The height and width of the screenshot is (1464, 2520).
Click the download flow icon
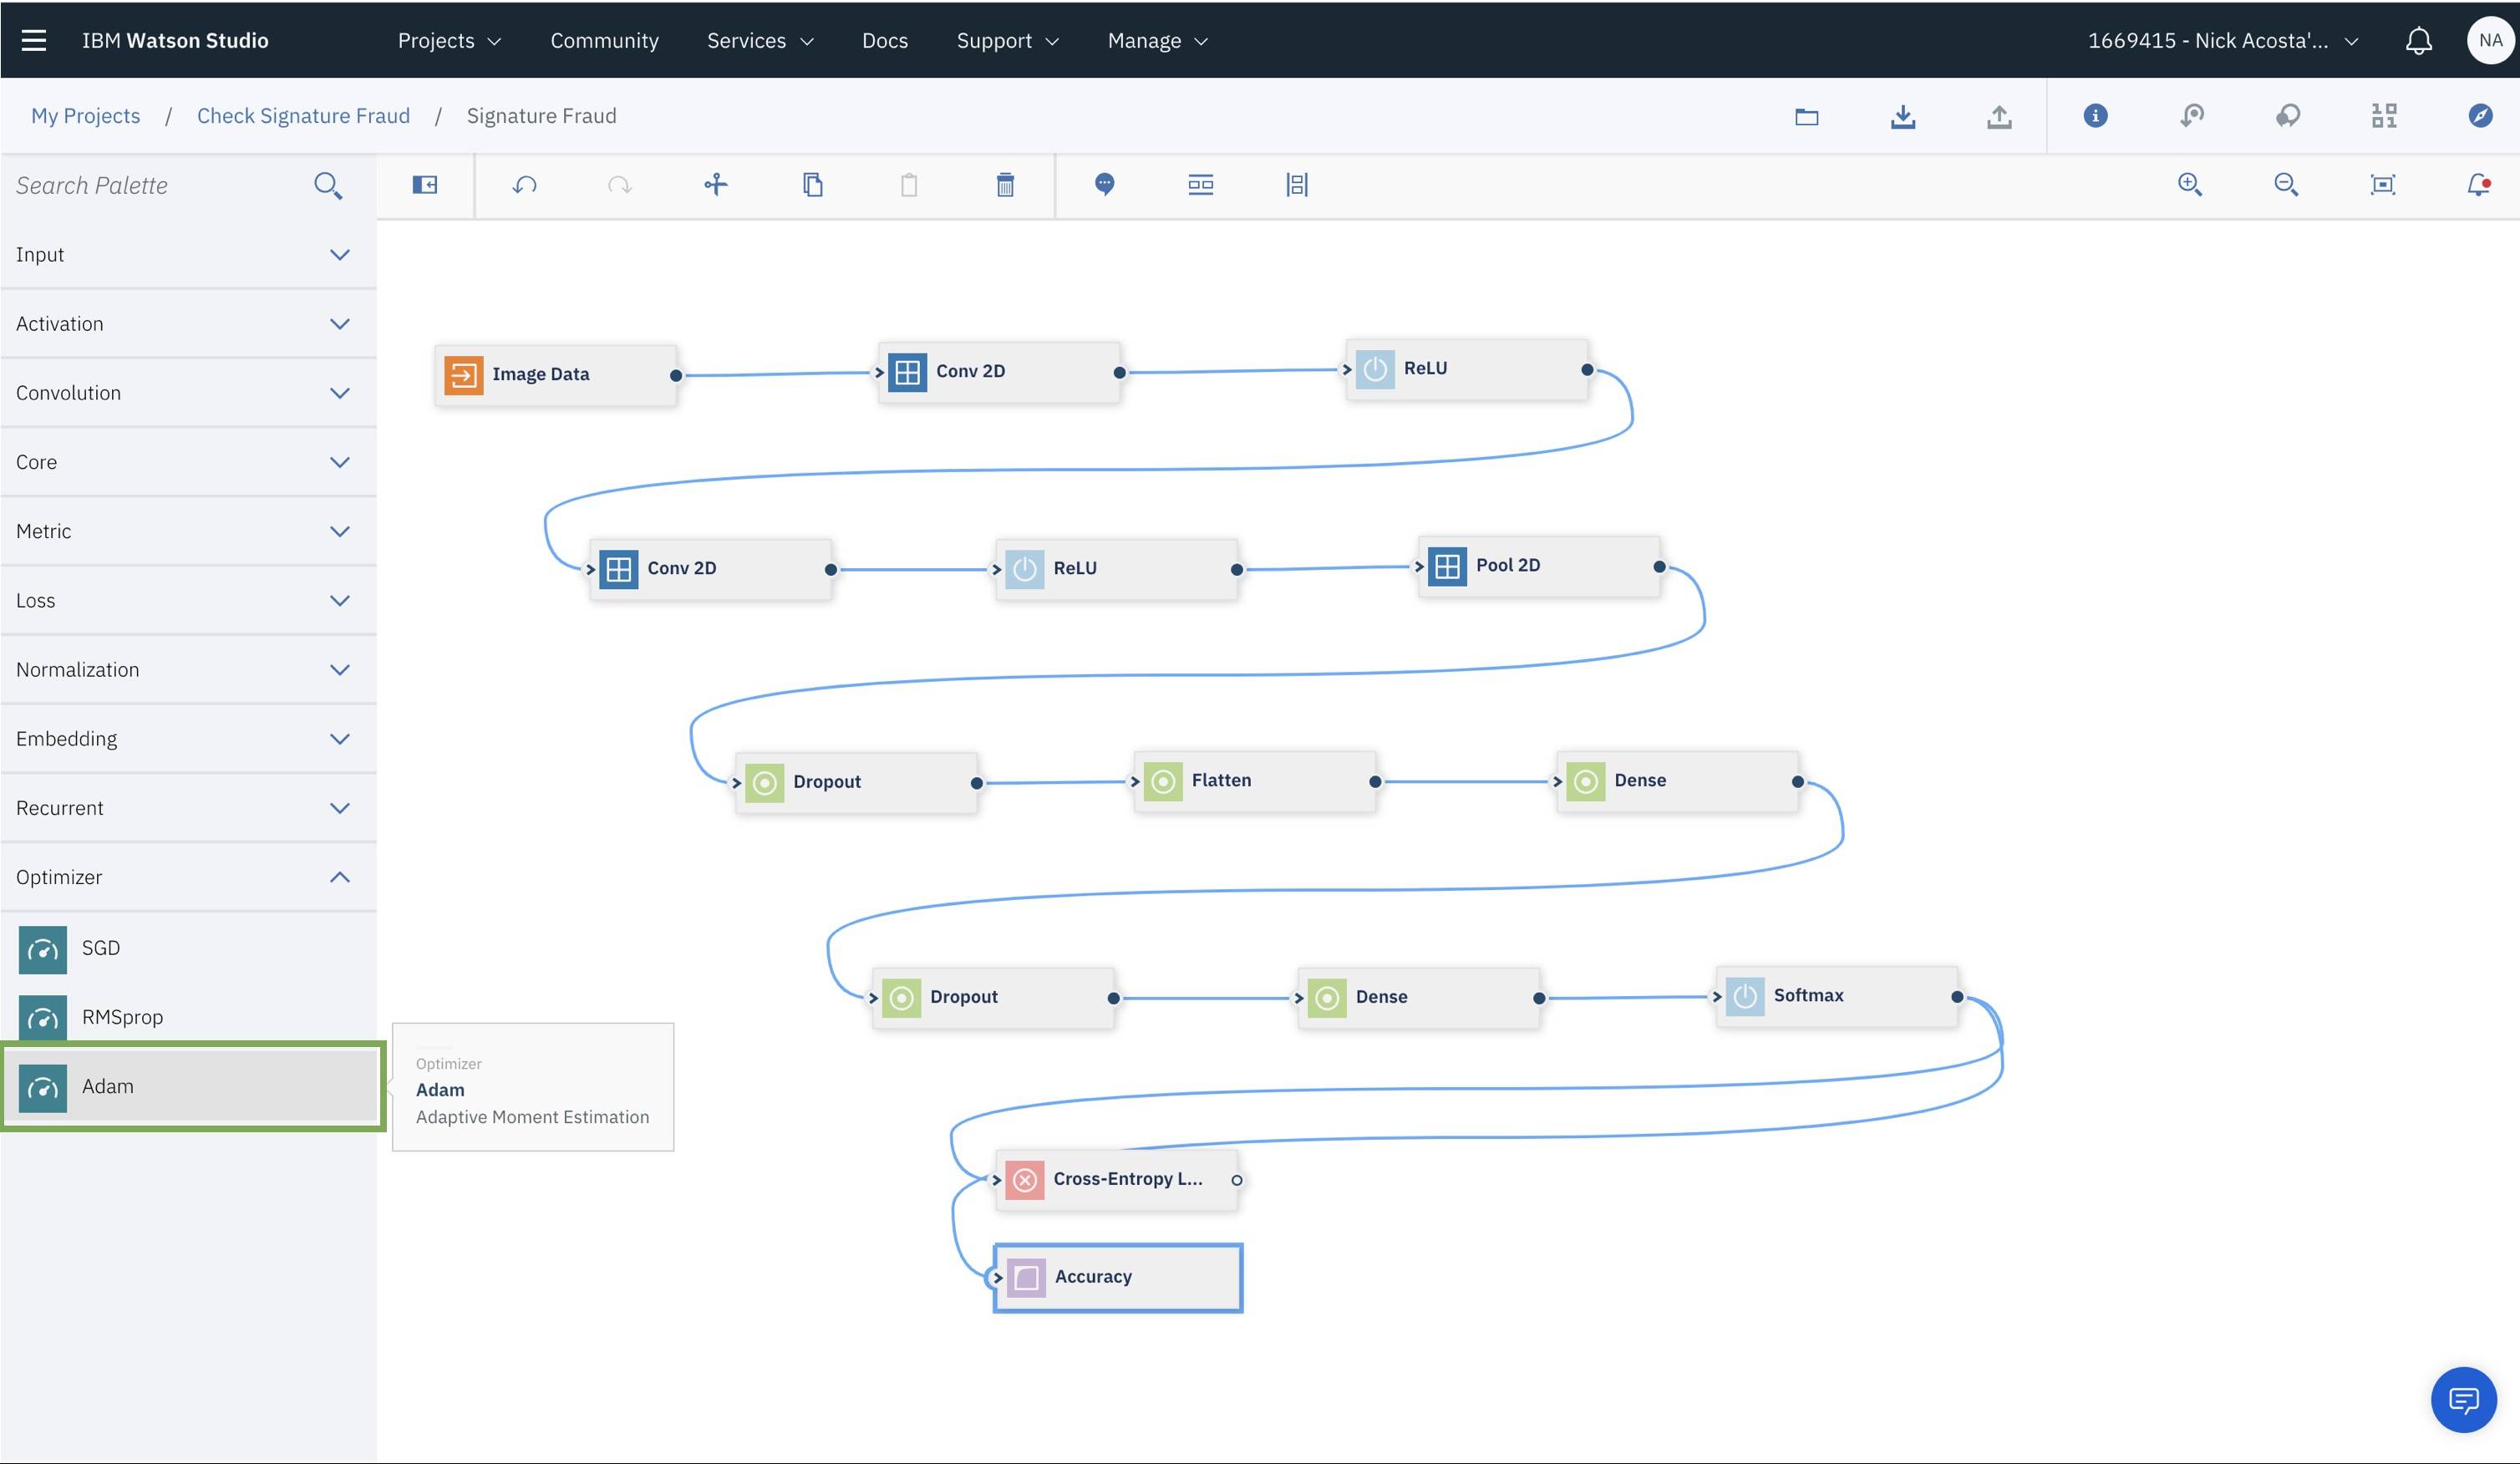pyautogui.click(x=1903, y=116)
